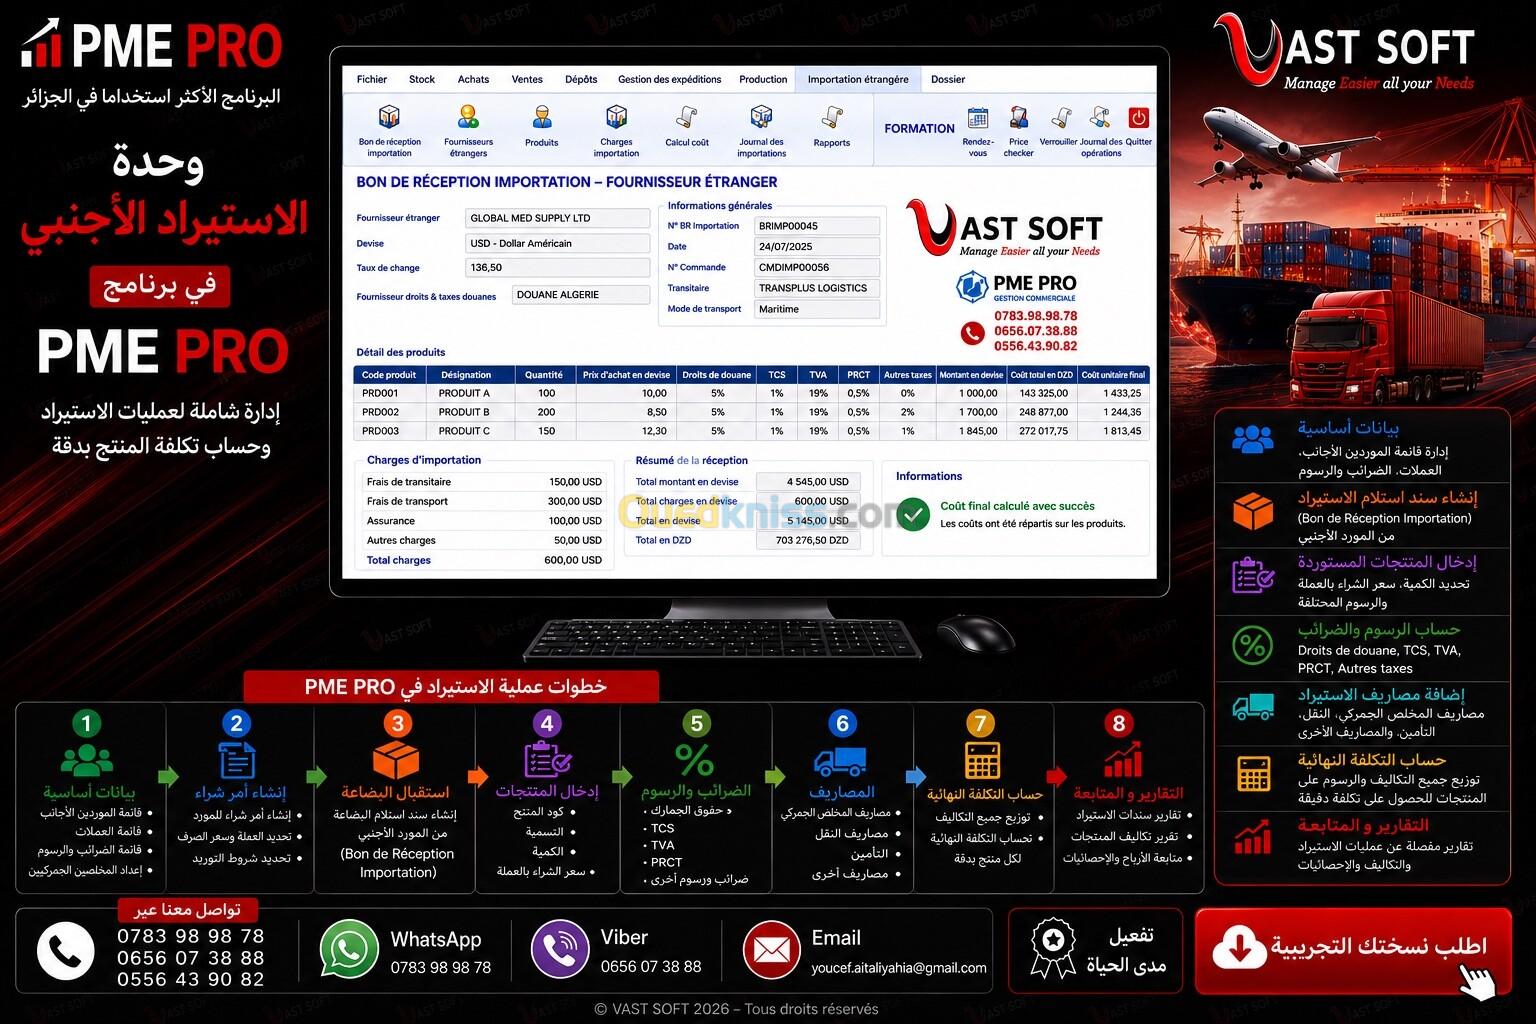
Task: Open Bon de réception importation icon
Action: click(x=389, y=118)
